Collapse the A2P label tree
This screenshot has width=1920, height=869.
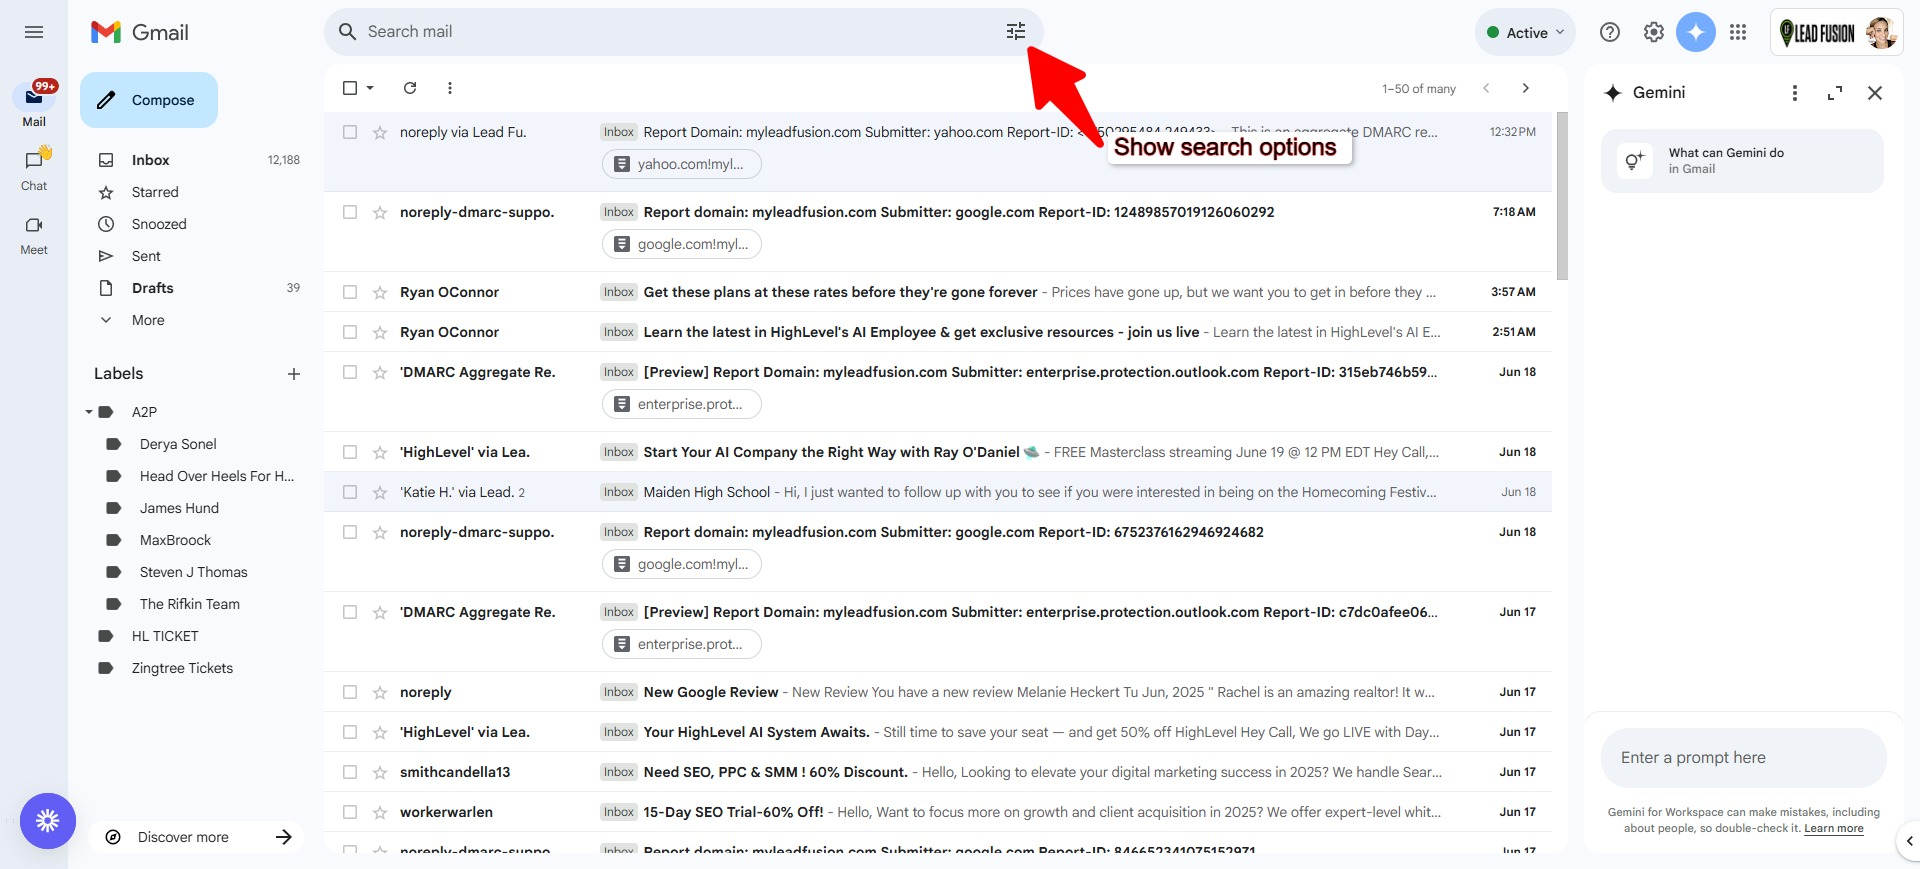pyautogui.click(x=88, y=412)
